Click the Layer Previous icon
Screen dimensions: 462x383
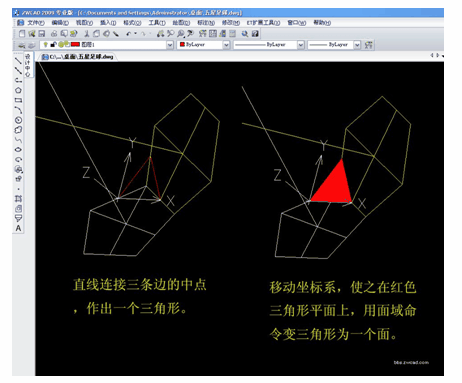coord(31,45)
